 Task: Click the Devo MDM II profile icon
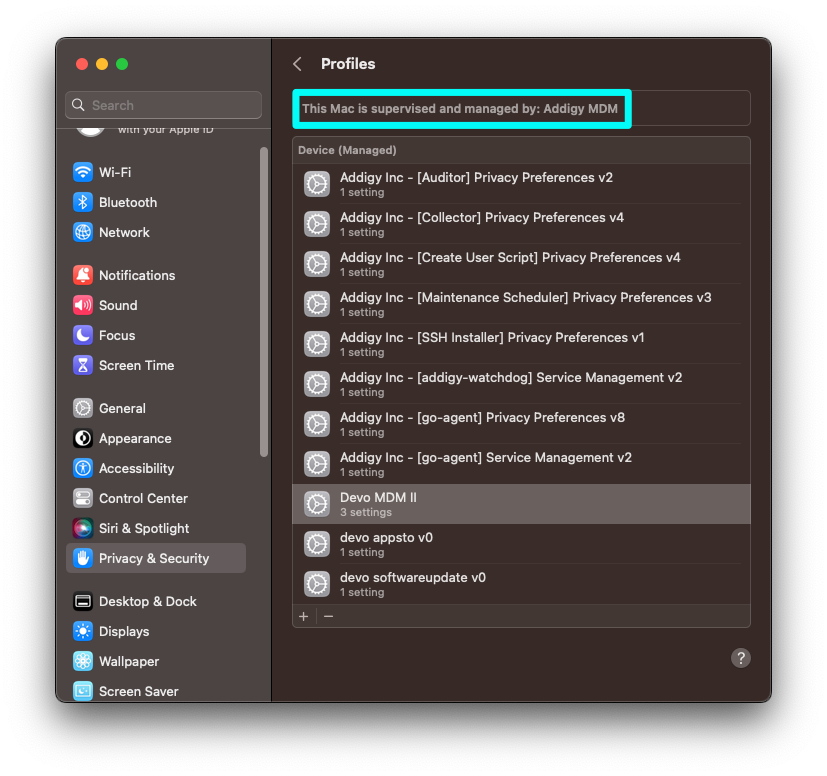click(317, 504)
